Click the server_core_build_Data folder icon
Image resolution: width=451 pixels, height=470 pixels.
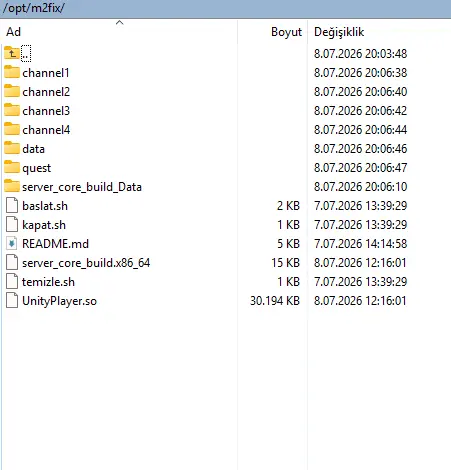(12, 186)
